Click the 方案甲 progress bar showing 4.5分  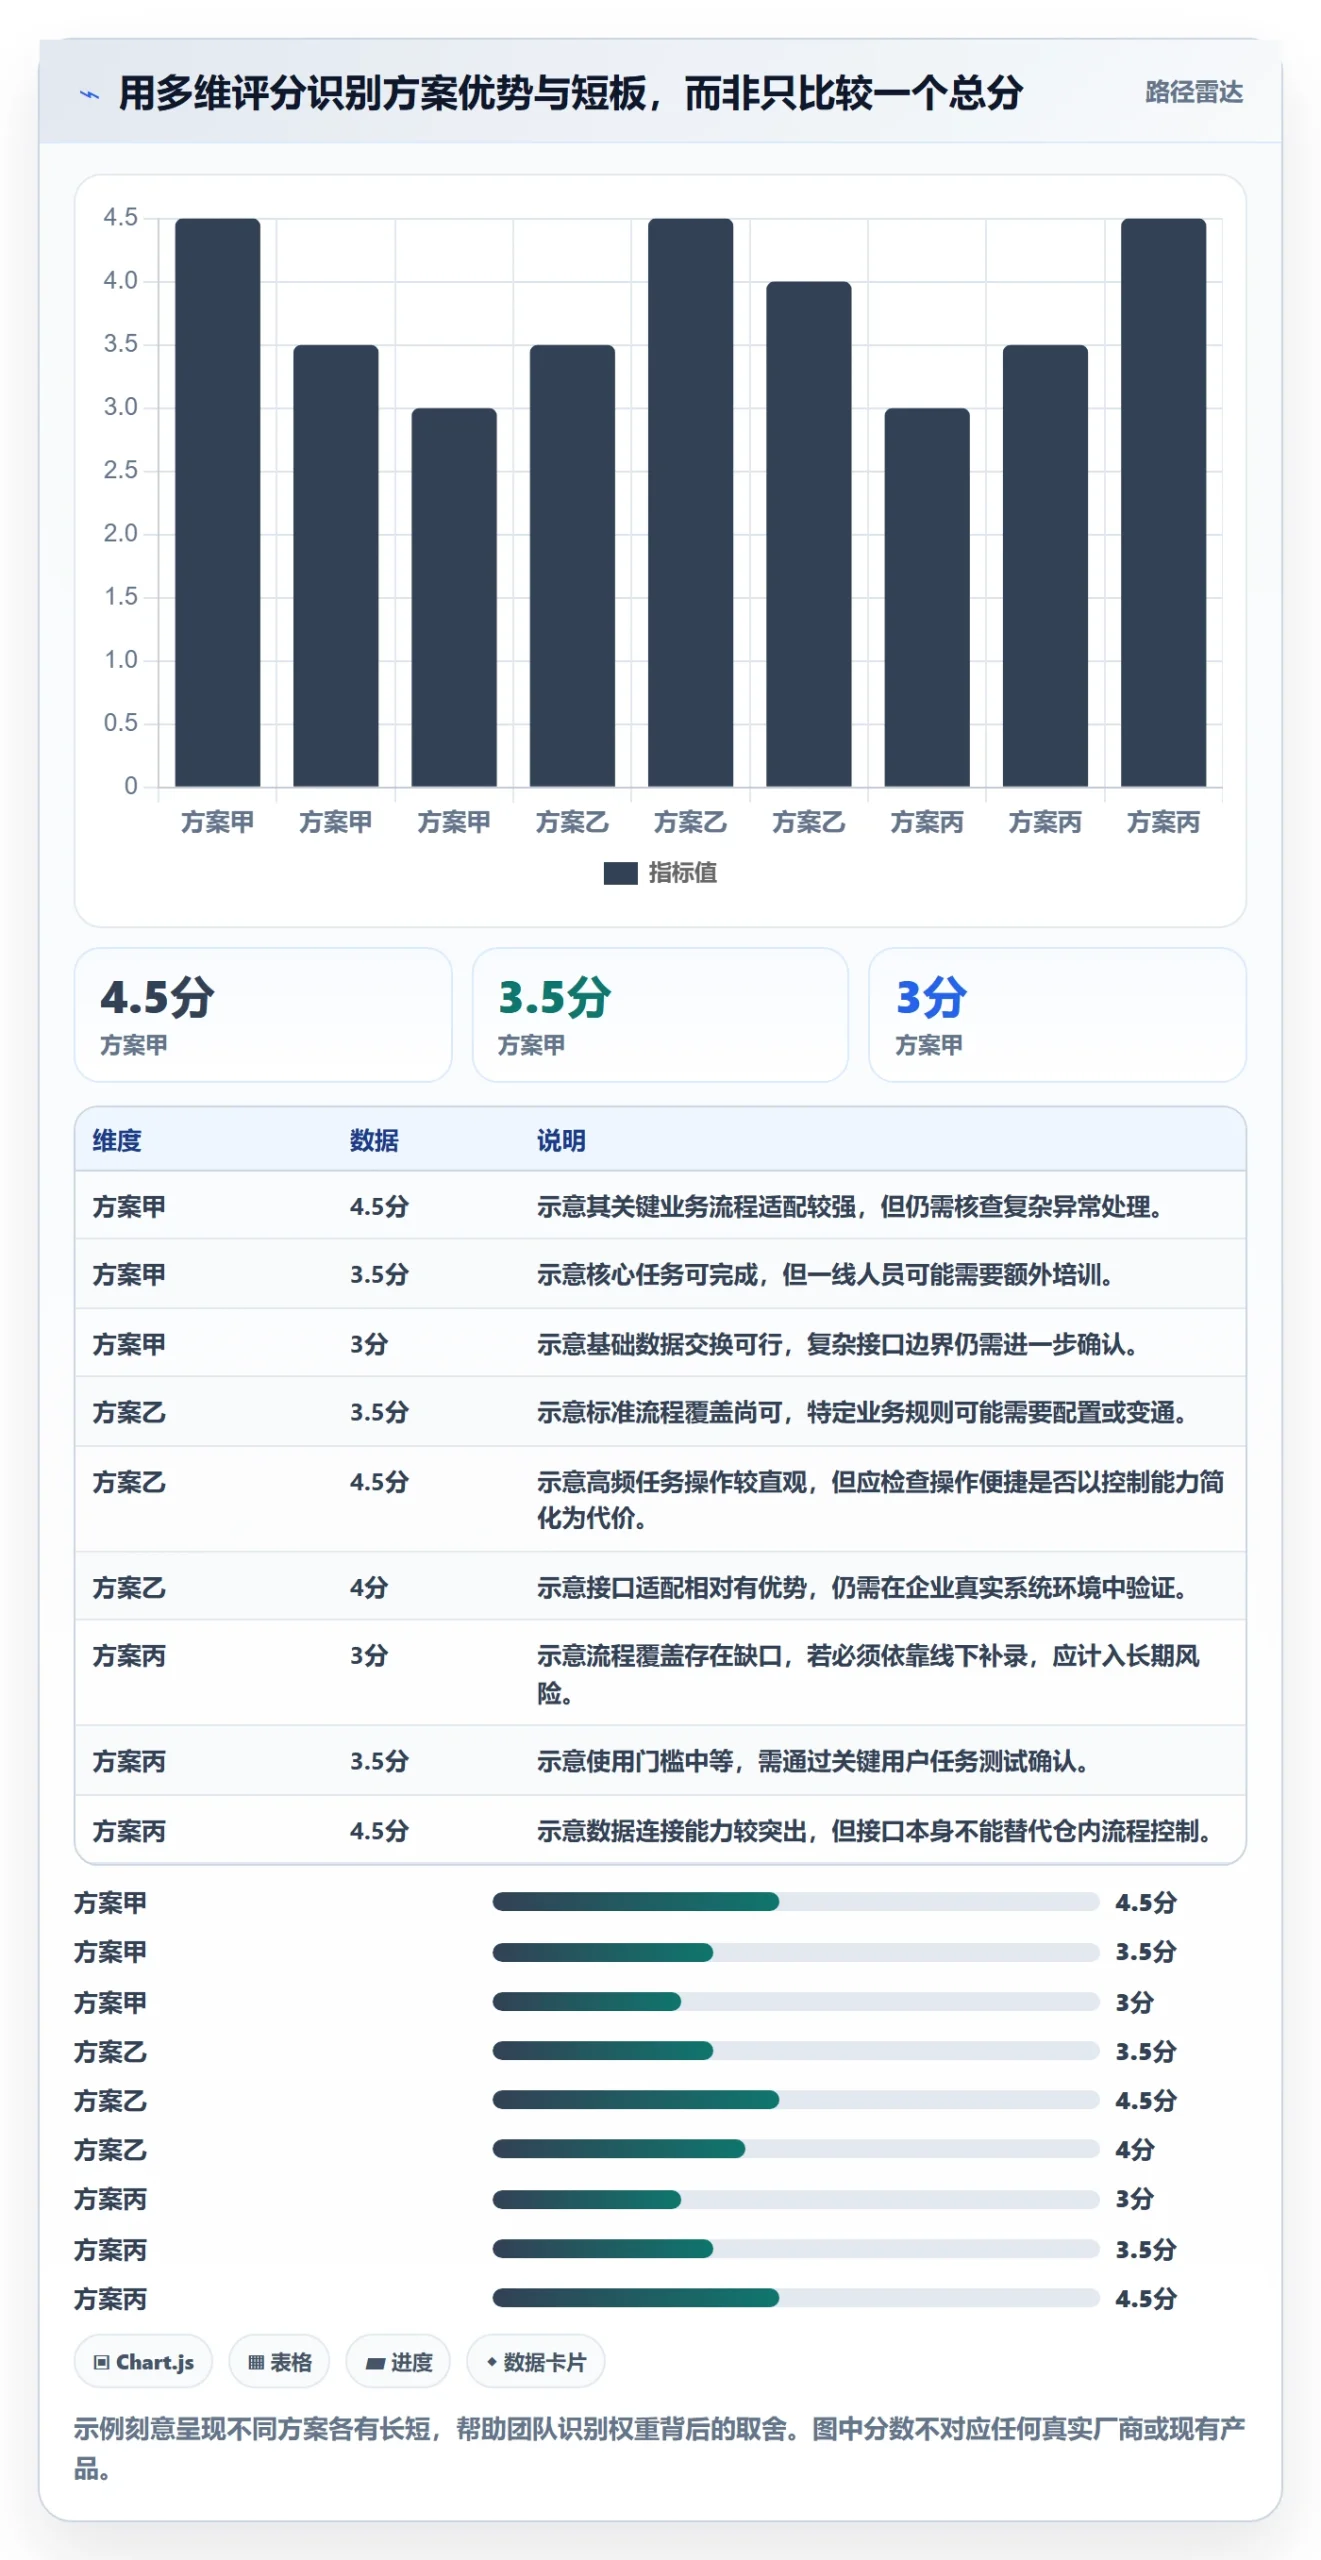[x=796, y=1902]
